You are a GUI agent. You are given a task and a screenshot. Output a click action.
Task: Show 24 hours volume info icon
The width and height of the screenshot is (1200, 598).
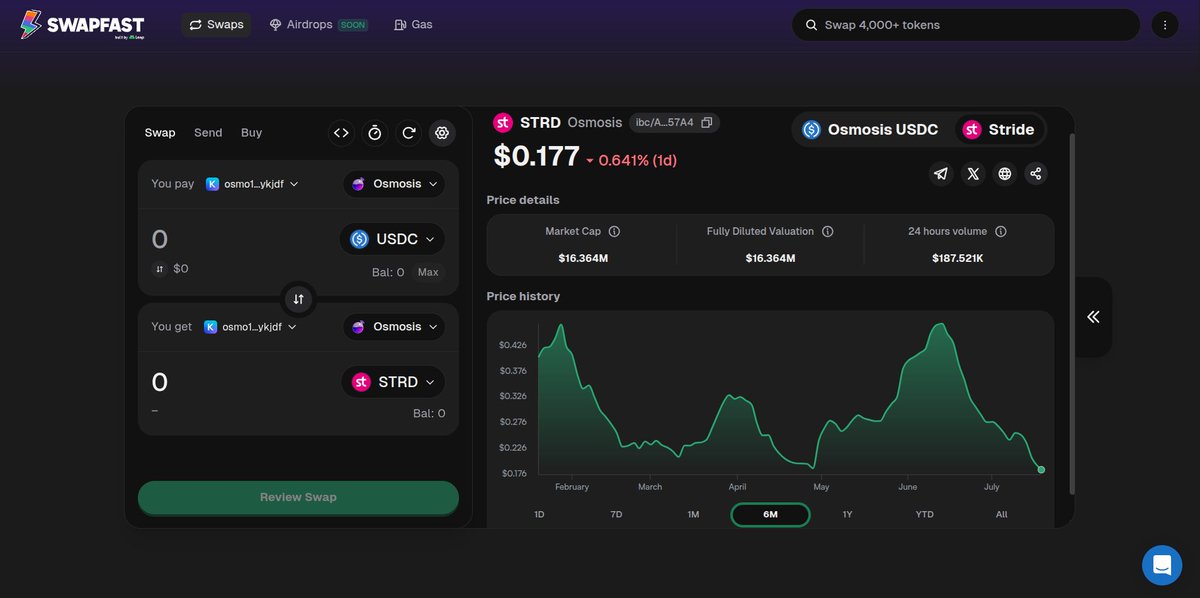pos(1001,231)
